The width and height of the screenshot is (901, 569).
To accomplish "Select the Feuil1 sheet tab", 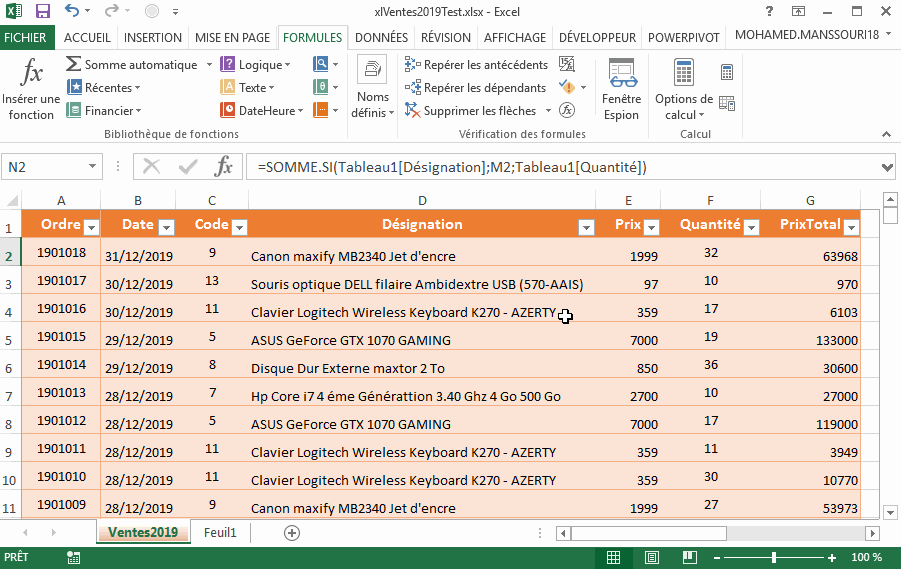I will pyautogui.click(x=220, y=533).
